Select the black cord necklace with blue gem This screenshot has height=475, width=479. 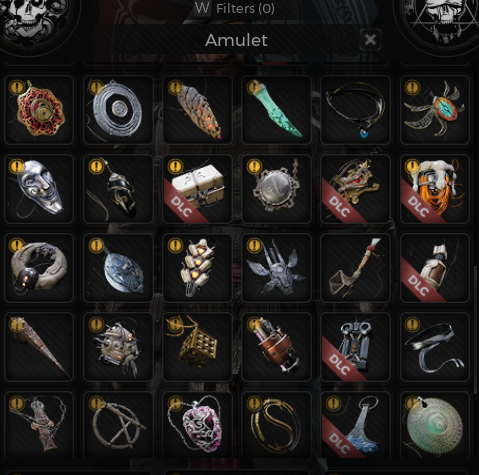click(x=355, y=110)
